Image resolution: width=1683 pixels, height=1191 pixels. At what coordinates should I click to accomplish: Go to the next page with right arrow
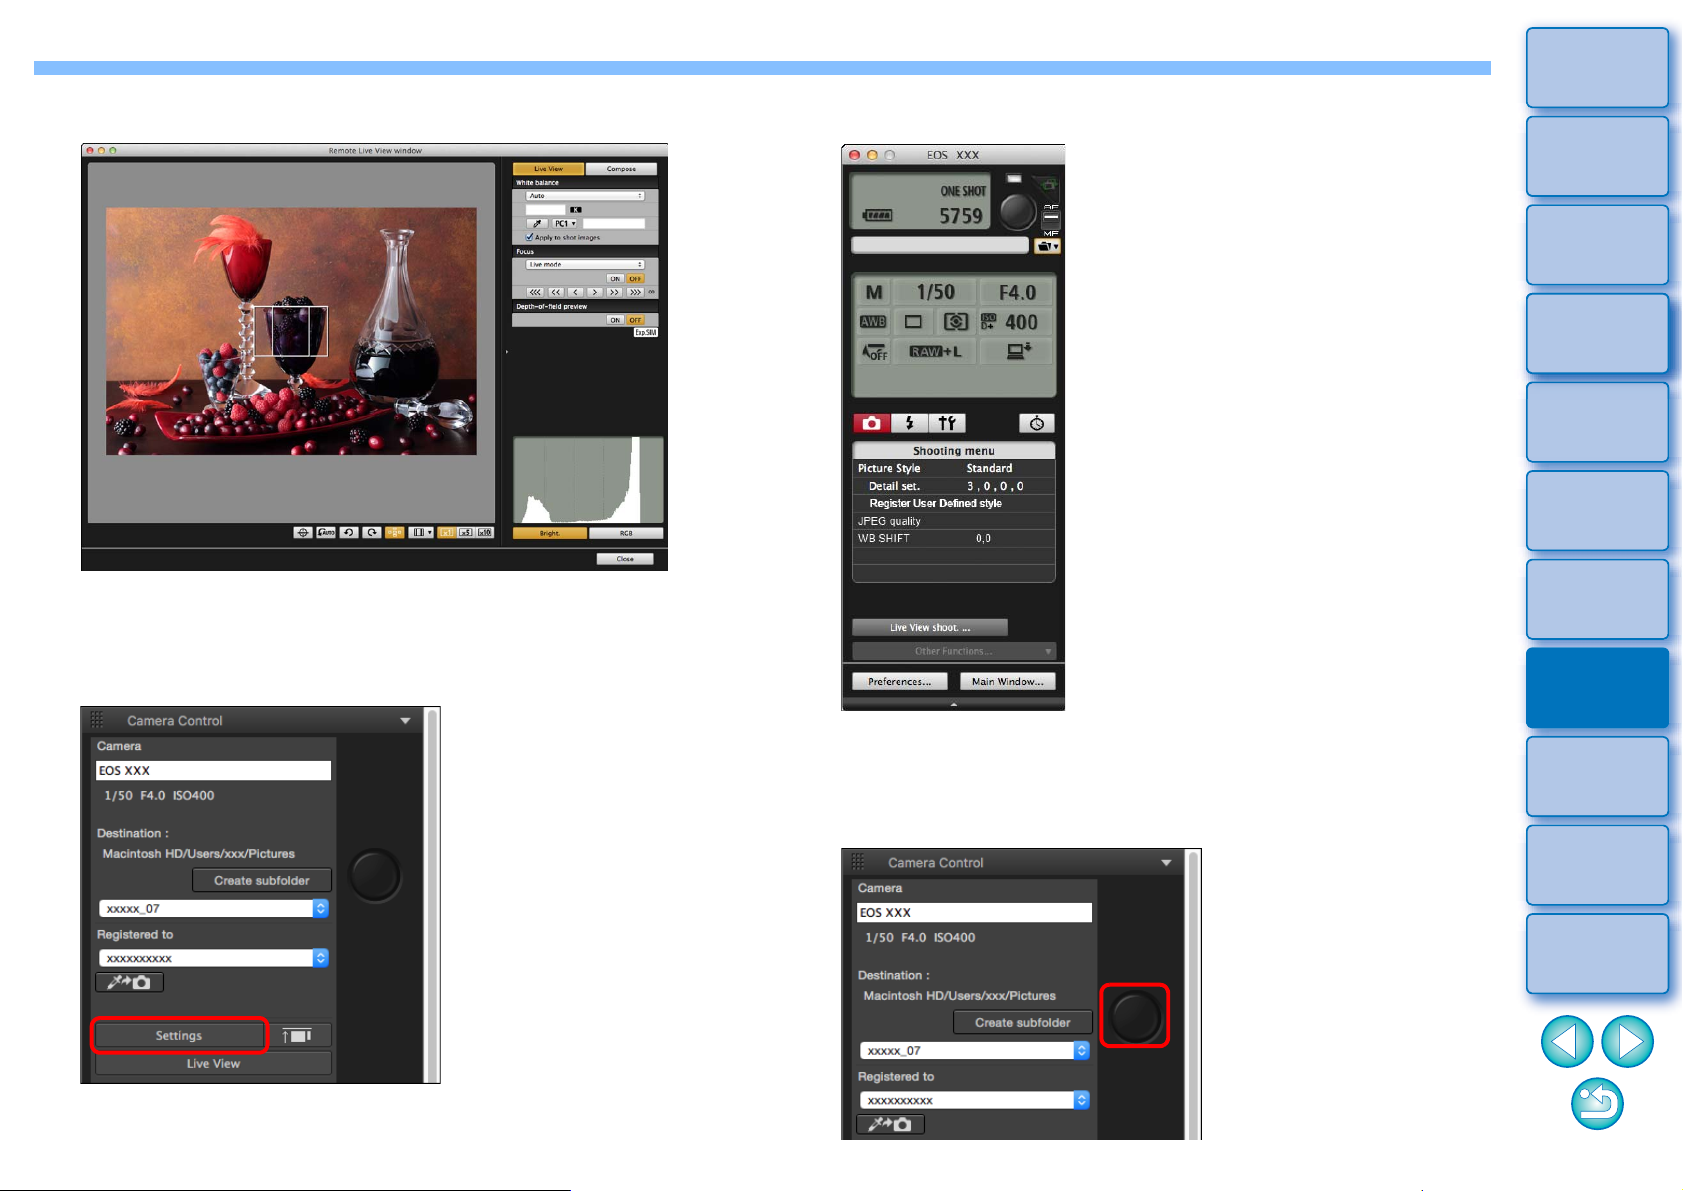tap(1628, 1041)
